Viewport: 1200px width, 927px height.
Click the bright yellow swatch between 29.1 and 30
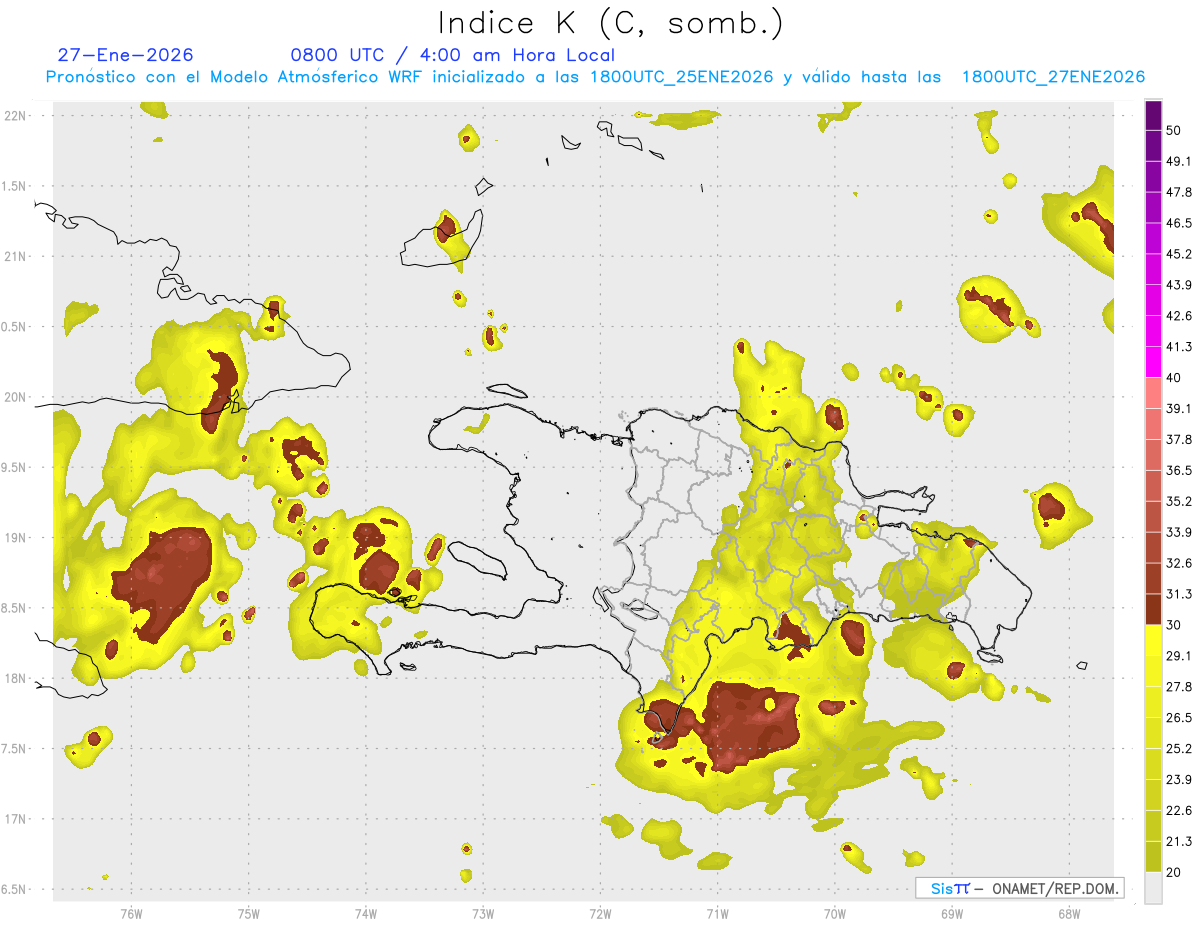[x=1154, y=640]
